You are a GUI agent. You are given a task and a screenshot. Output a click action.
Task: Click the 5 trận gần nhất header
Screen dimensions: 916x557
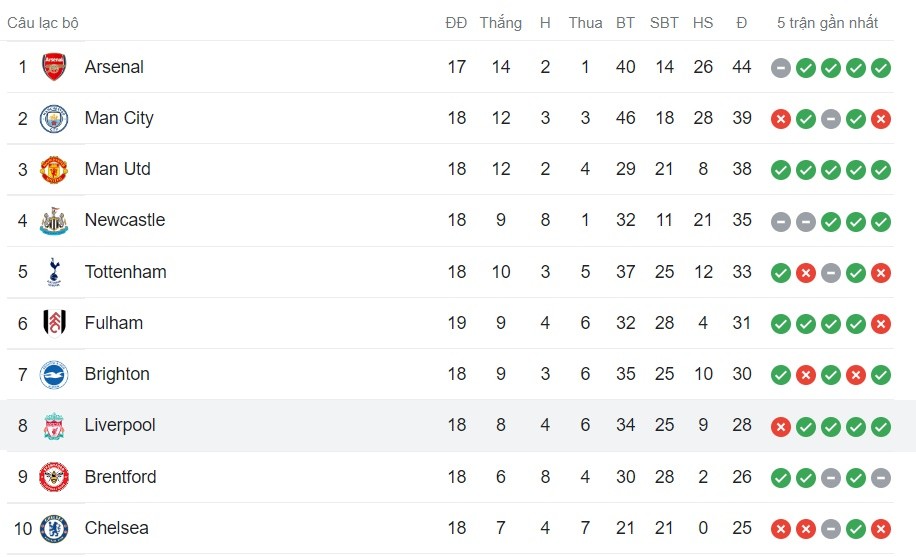827,22
